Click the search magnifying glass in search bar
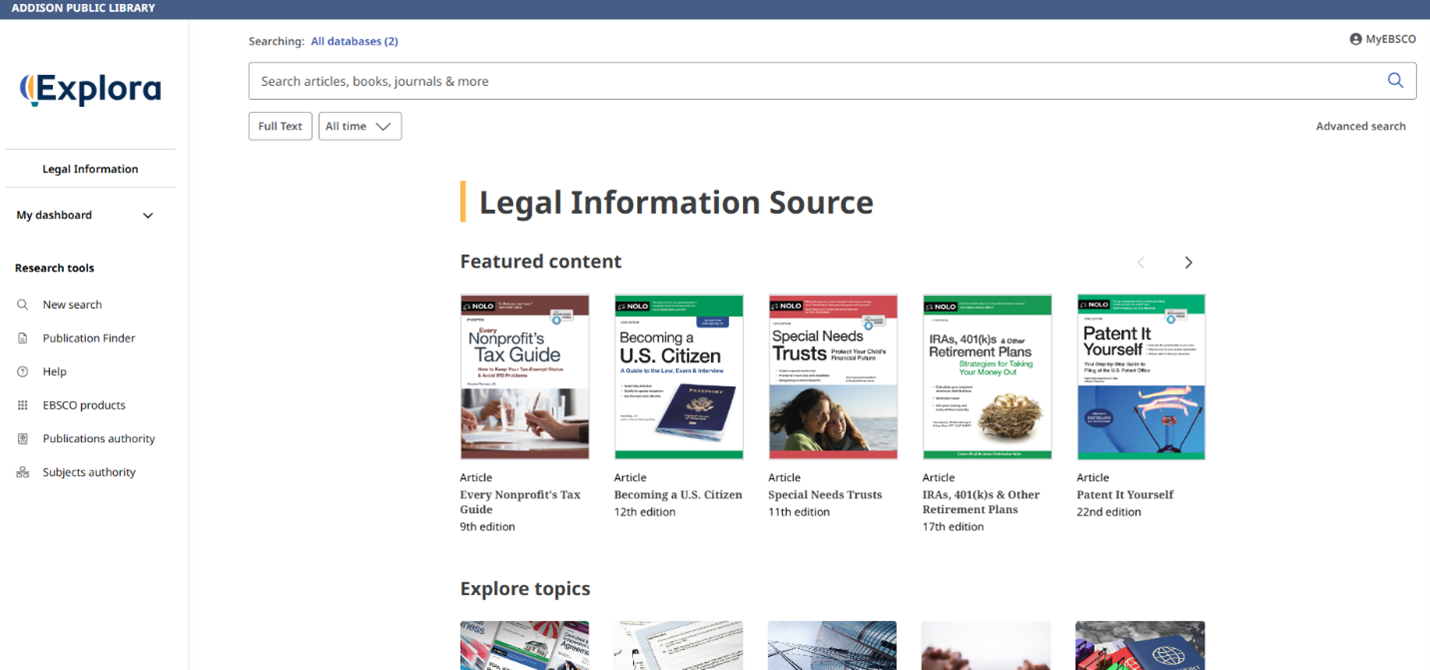The height and width of the screenshot is (670, 1430). click(1395, 80)
